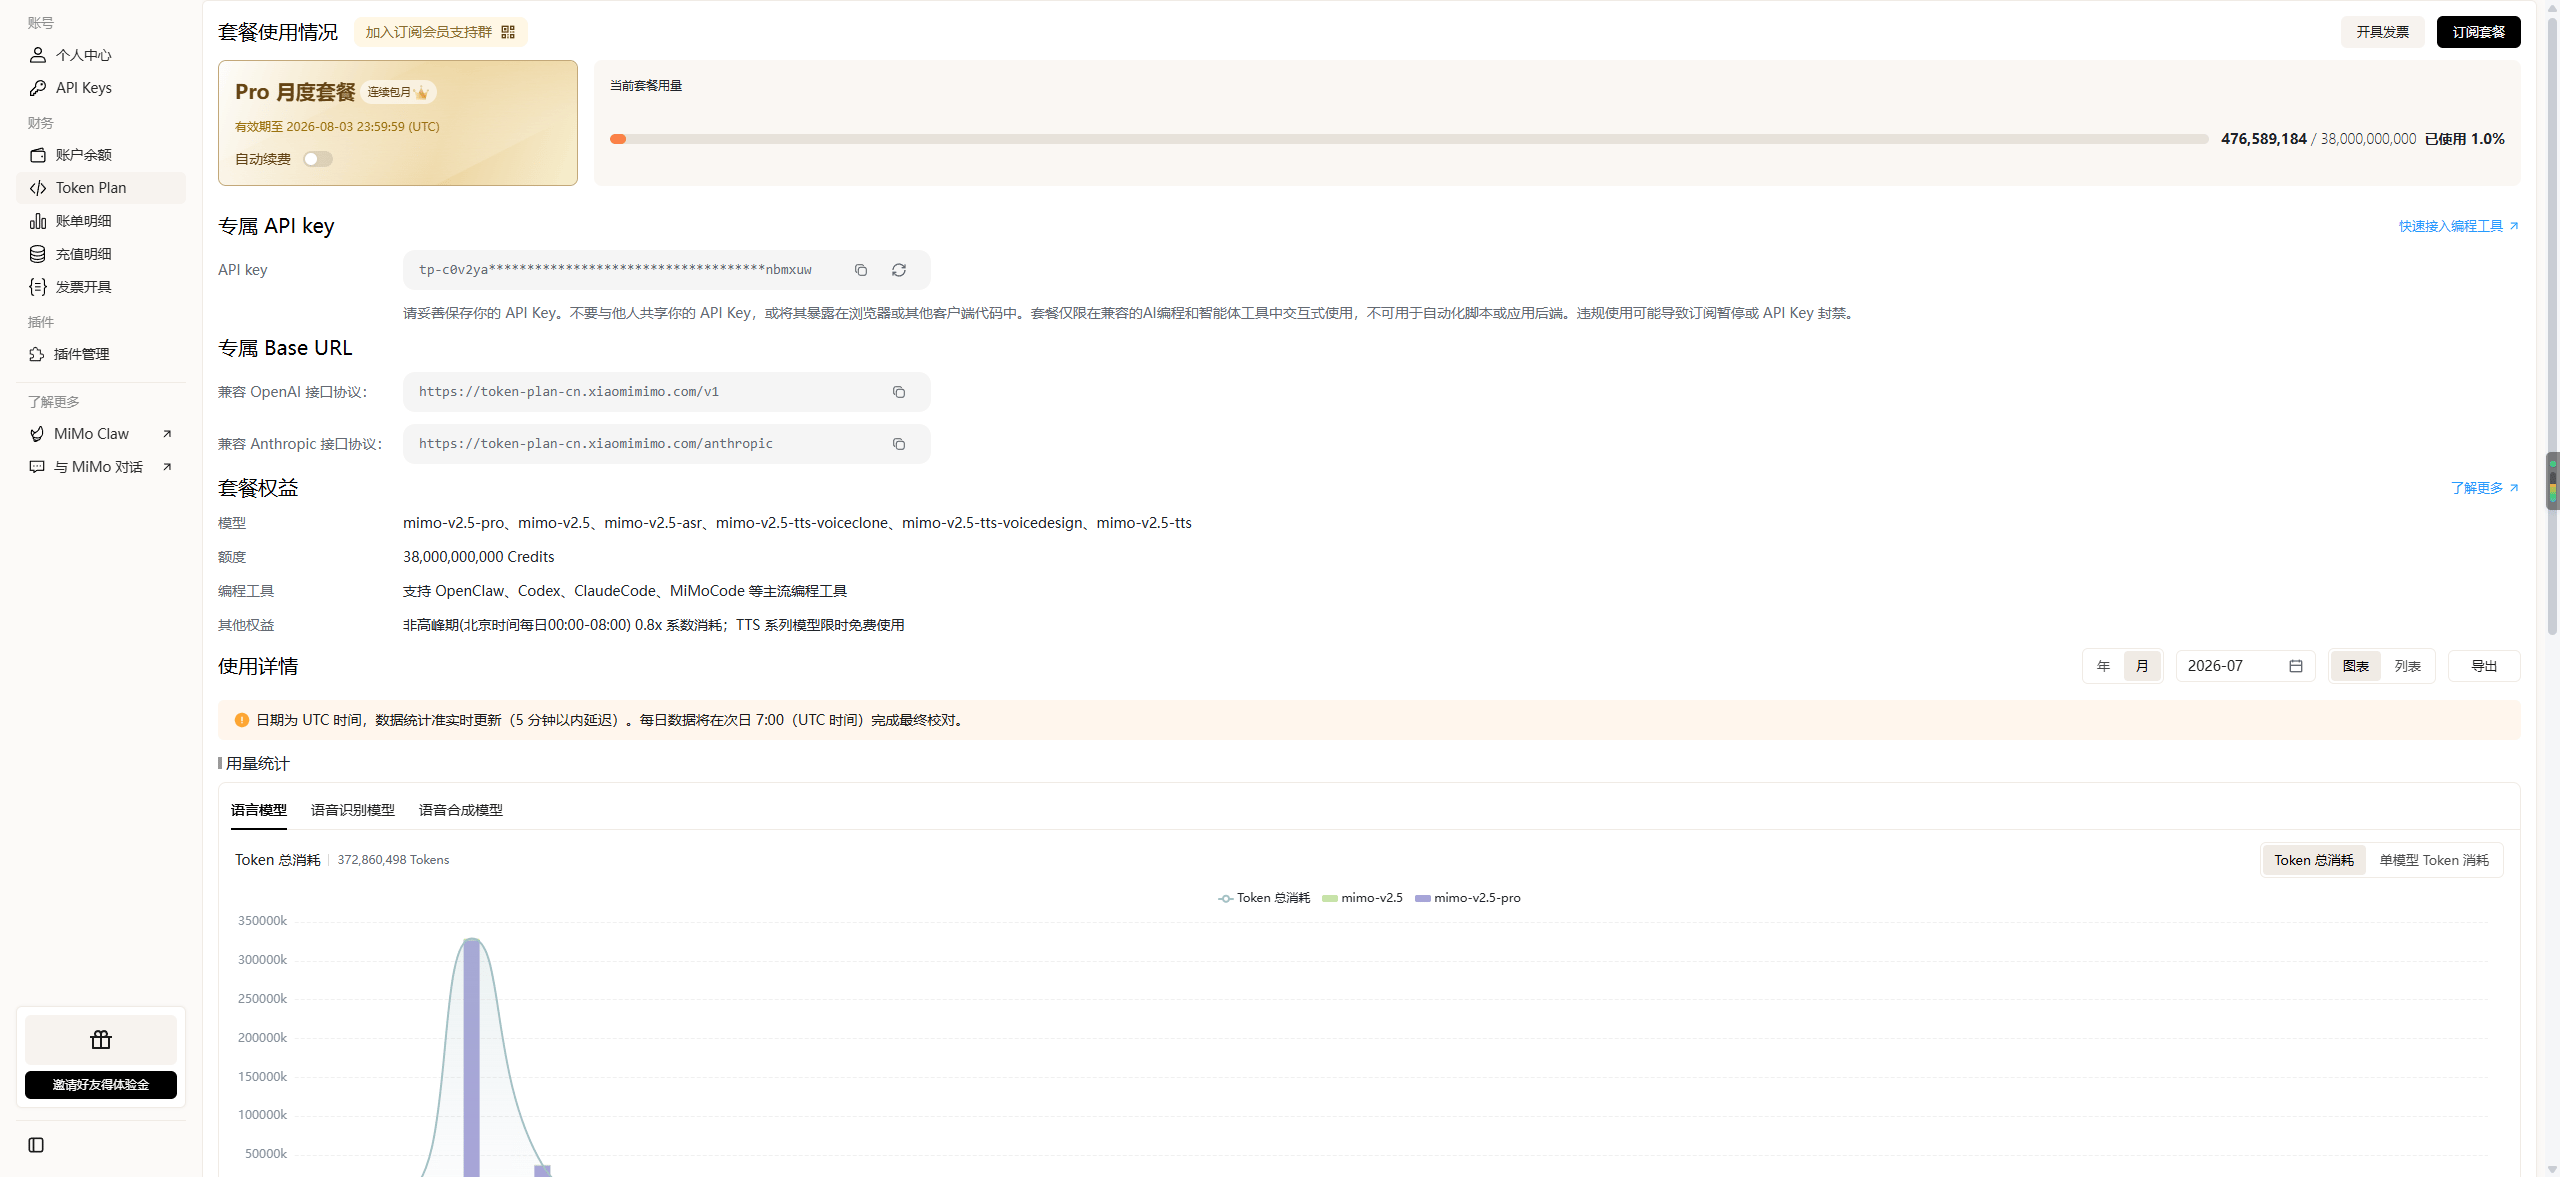Image resolution: width=2560 pixels, height=1177 pixels.
Task: Click the key icon beside API Keys
Action: pos(38,88)
